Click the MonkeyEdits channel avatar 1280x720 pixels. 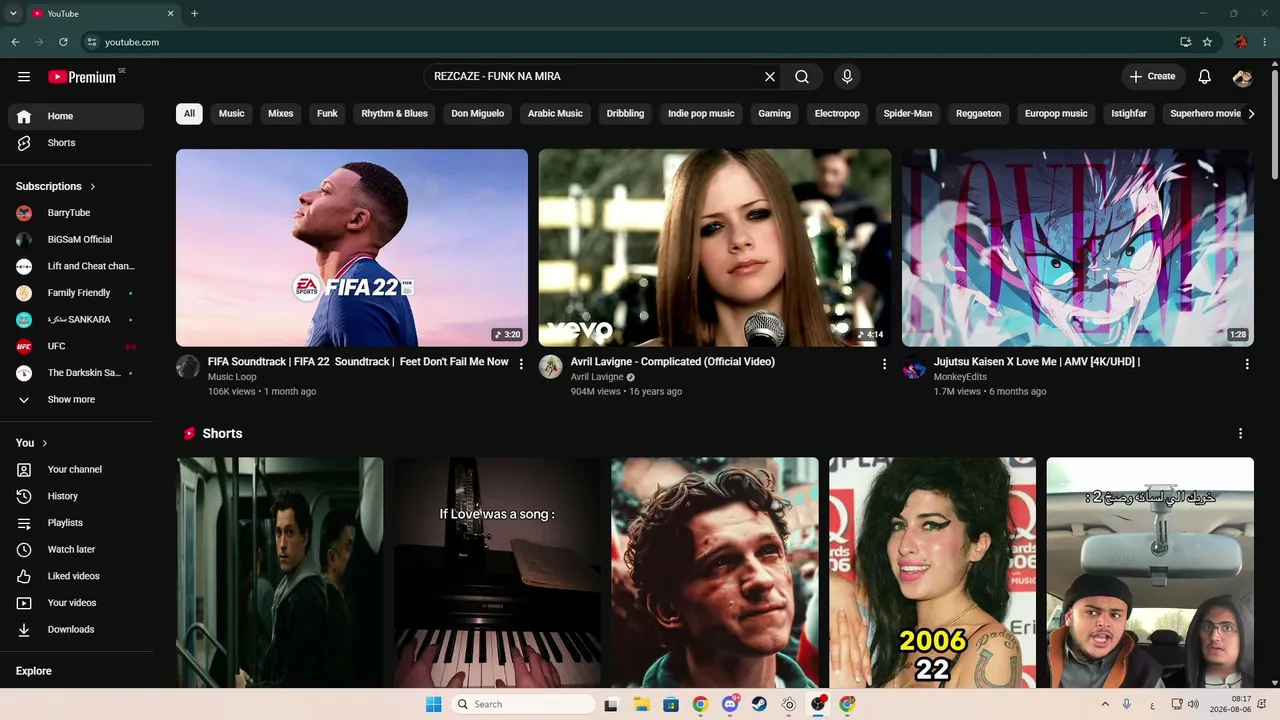[914, 367]
